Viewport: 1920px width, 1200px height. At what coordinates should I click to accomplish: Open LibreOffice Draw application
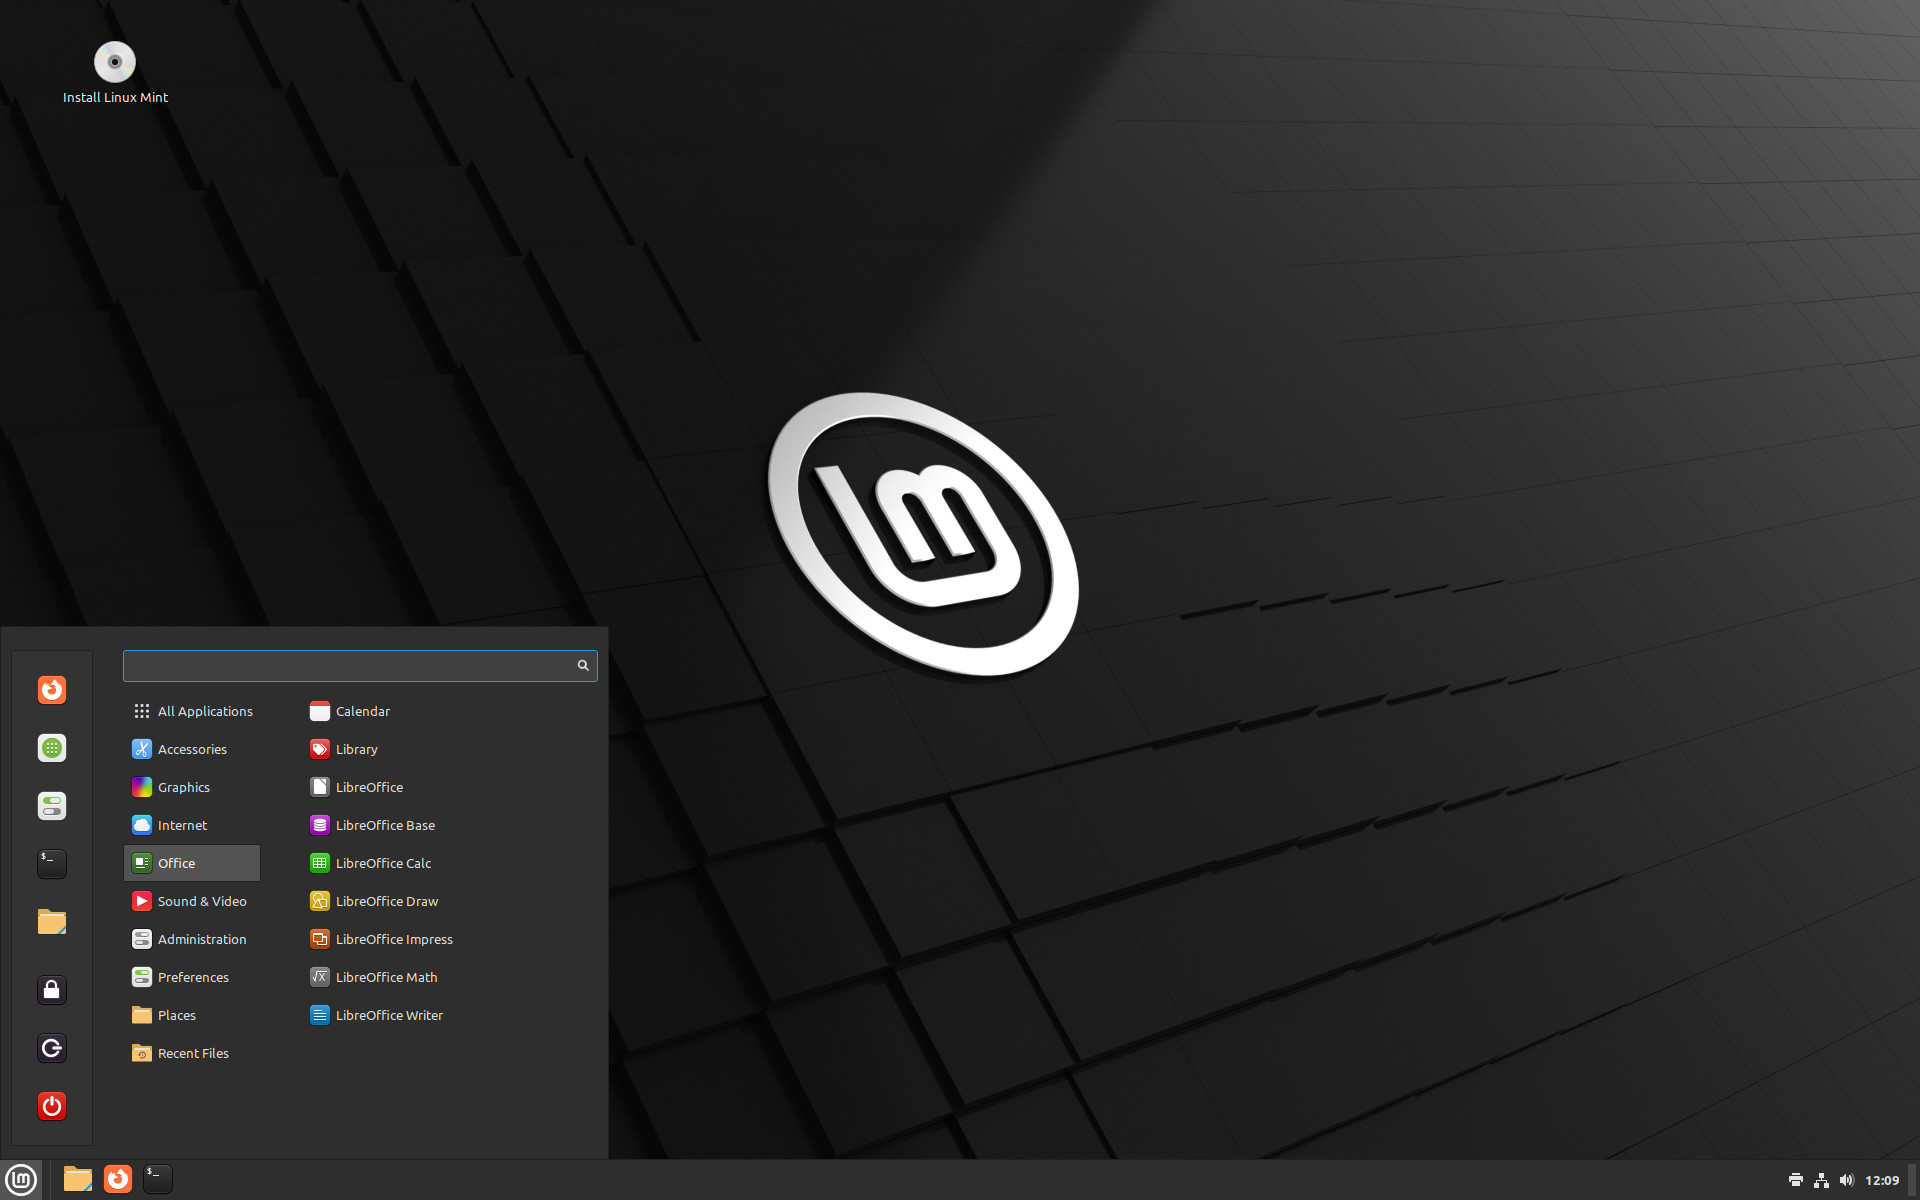[386, 900]
